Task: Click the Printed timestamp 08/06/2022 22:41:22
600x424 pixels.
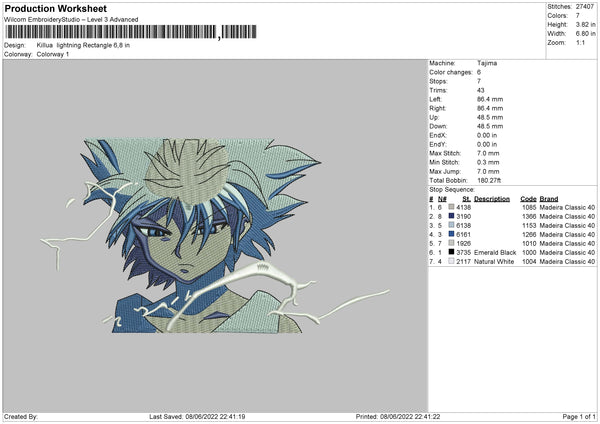Action: [410, 416]
